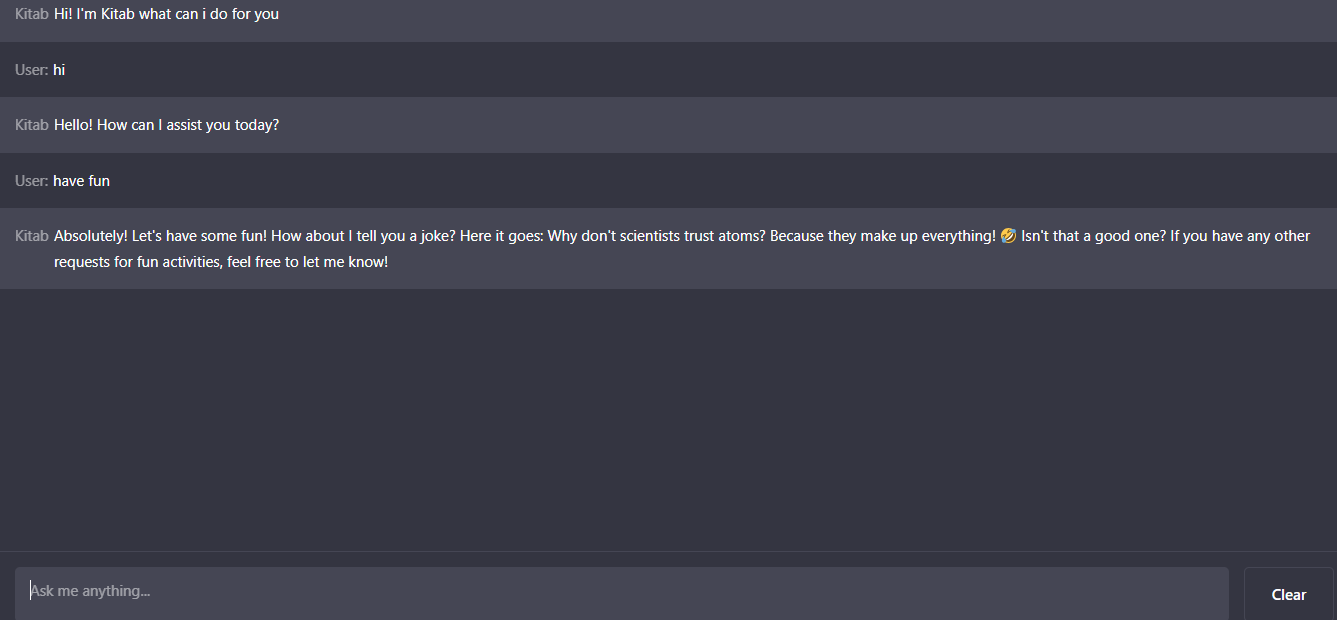Viewport: 1337px width, 620px height.
Task: Click the "User:" label next to "have fun"
Action: (x=32, y=181)
